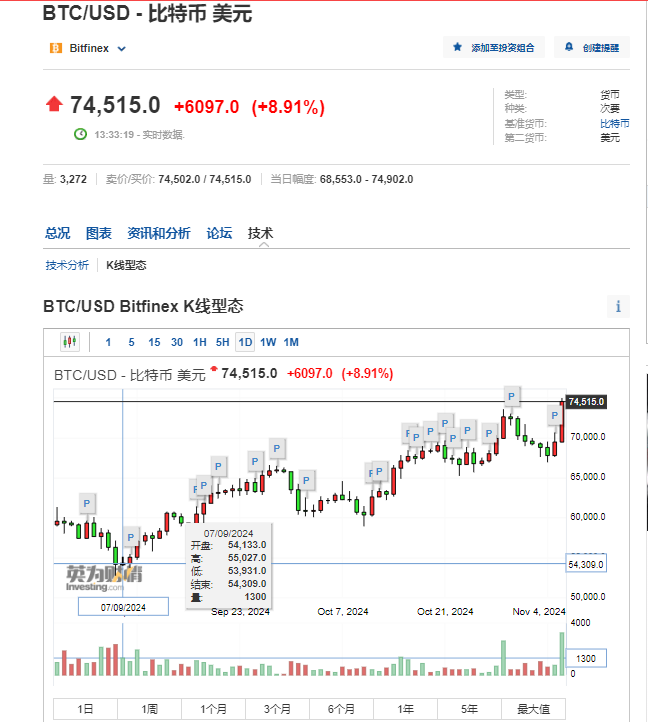Click the green clock real-time icon
648x722 pixels.
pyautogui.click(x=81, y=134)
